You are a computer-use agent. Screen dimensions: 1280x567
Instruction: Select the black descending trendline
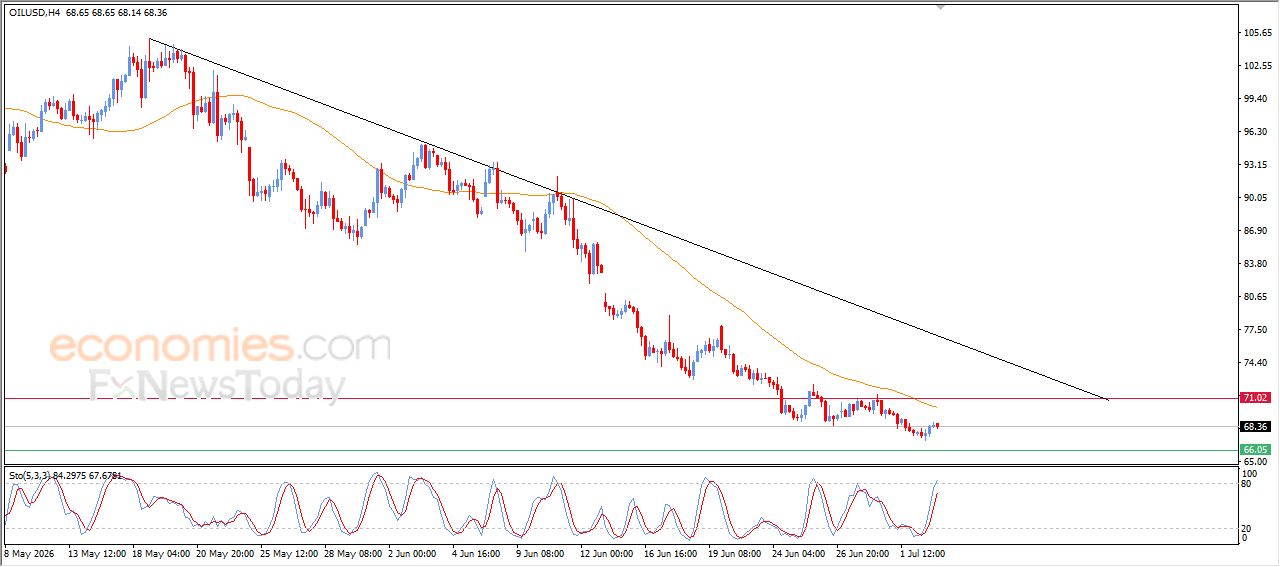click(628, 219)
